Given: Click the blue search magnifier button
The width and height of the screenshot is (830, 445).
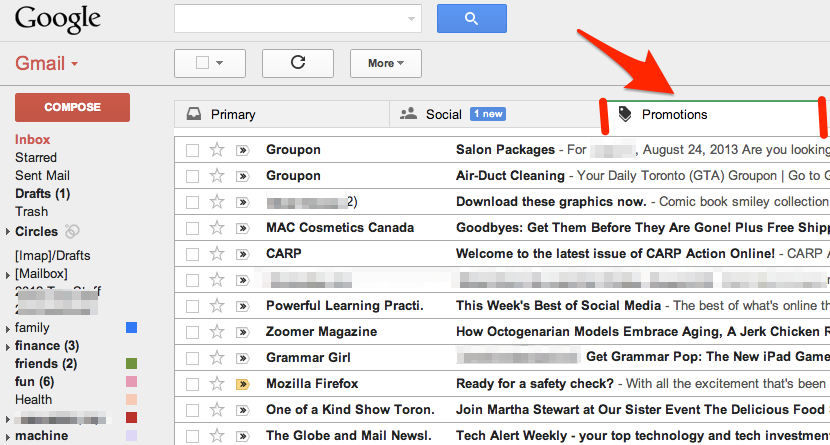Looking at the screenshot, I should 471,18.
